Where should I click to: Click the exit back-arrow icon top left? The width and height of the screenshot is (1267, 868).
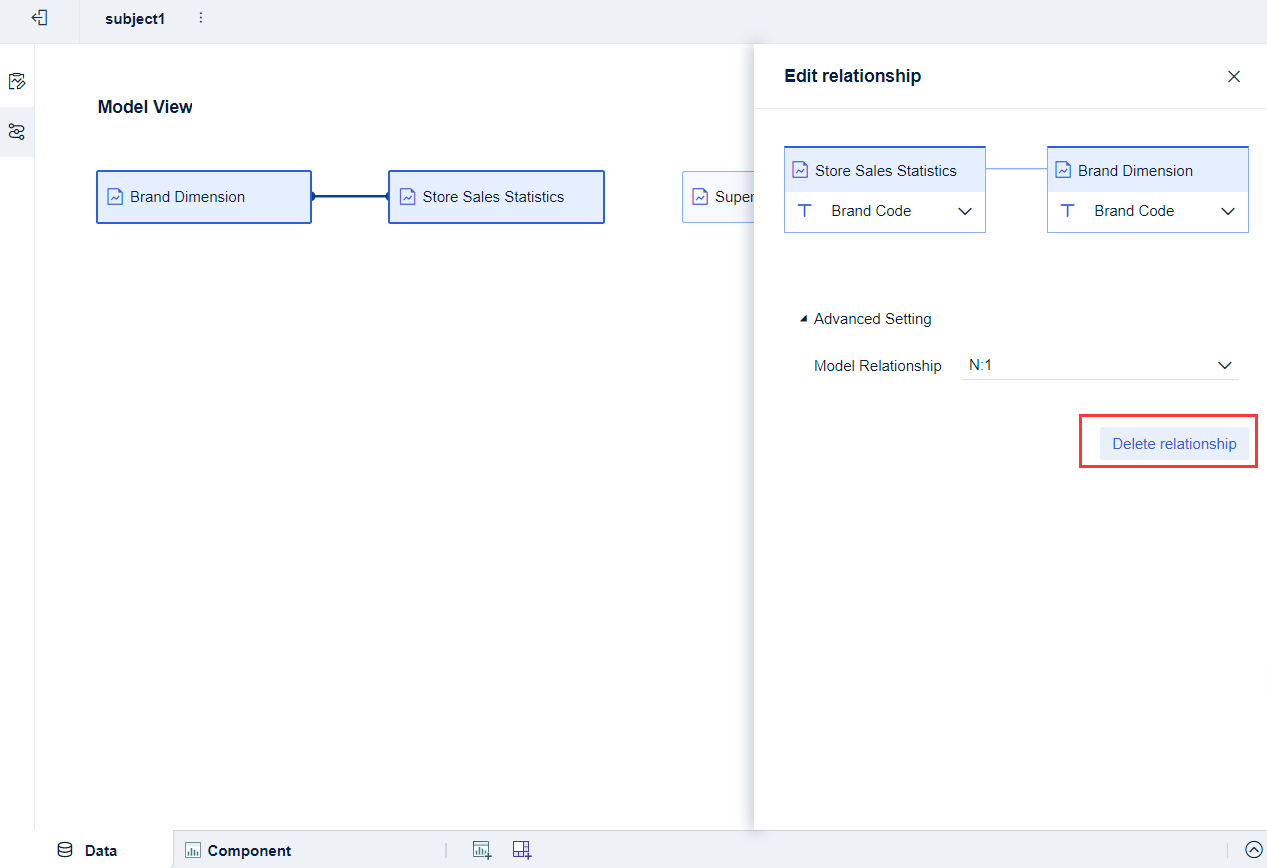[x=40, y=19]
